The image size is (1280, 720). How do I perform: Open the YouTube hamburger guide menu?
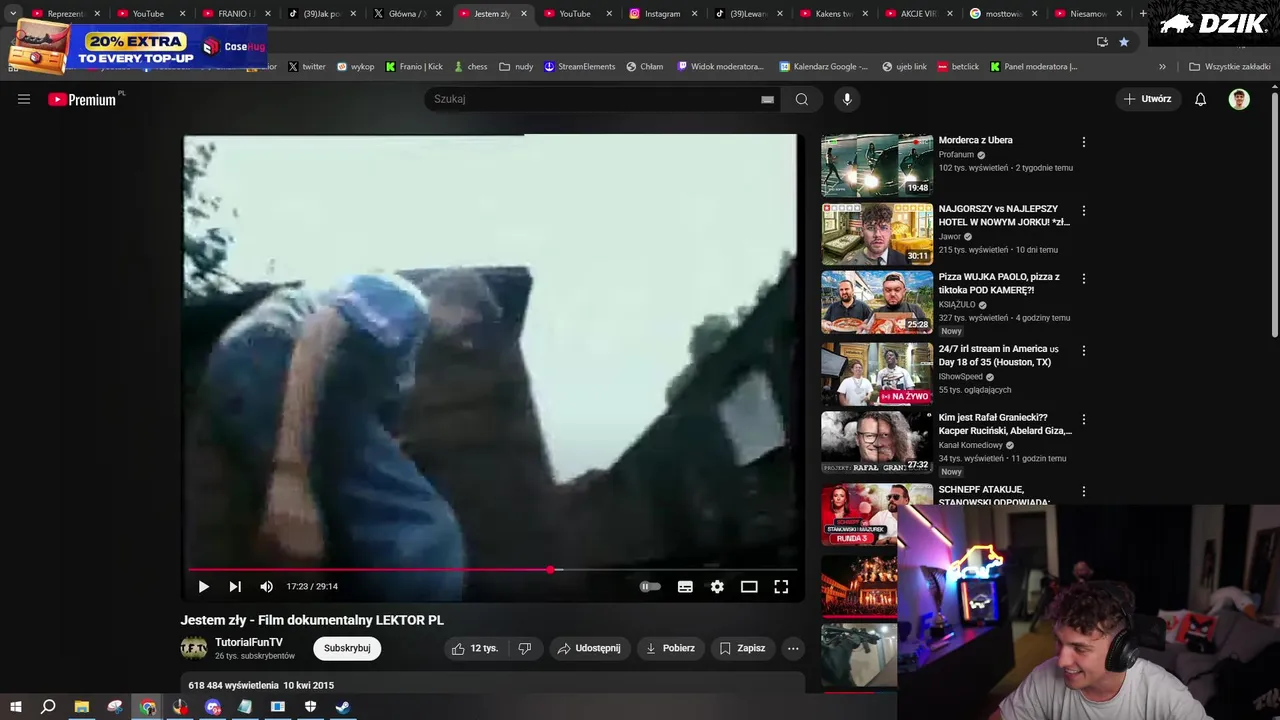[24, 99]
